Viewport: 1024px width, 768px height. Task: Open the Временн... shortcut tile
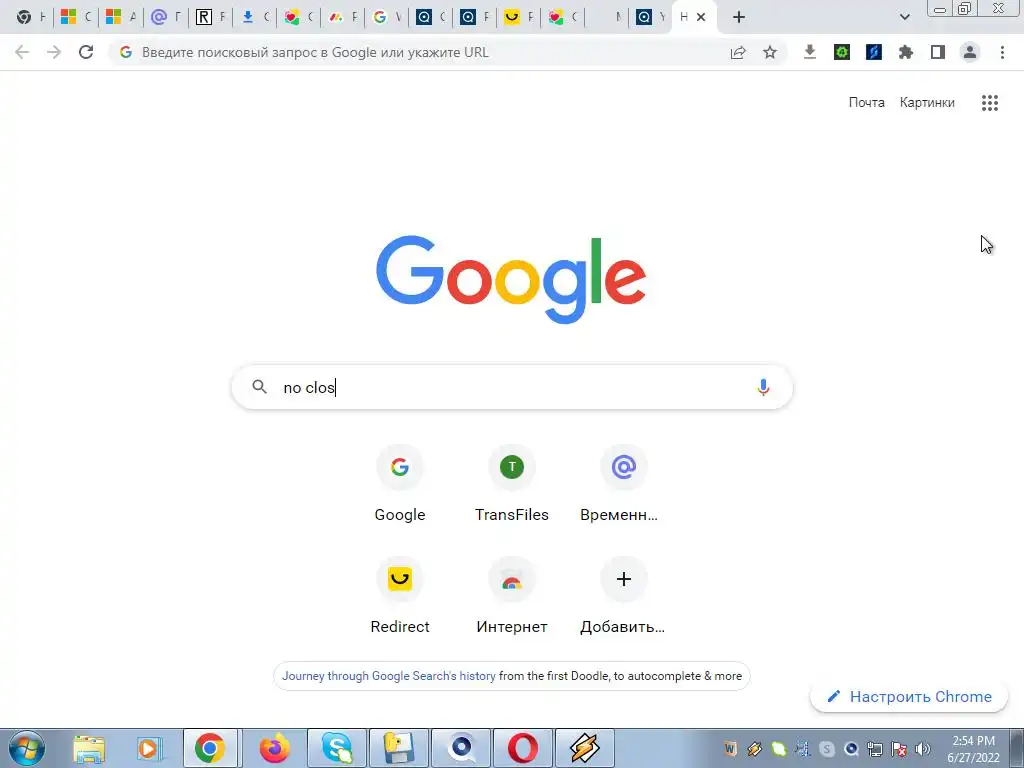[x=624, y=485]
